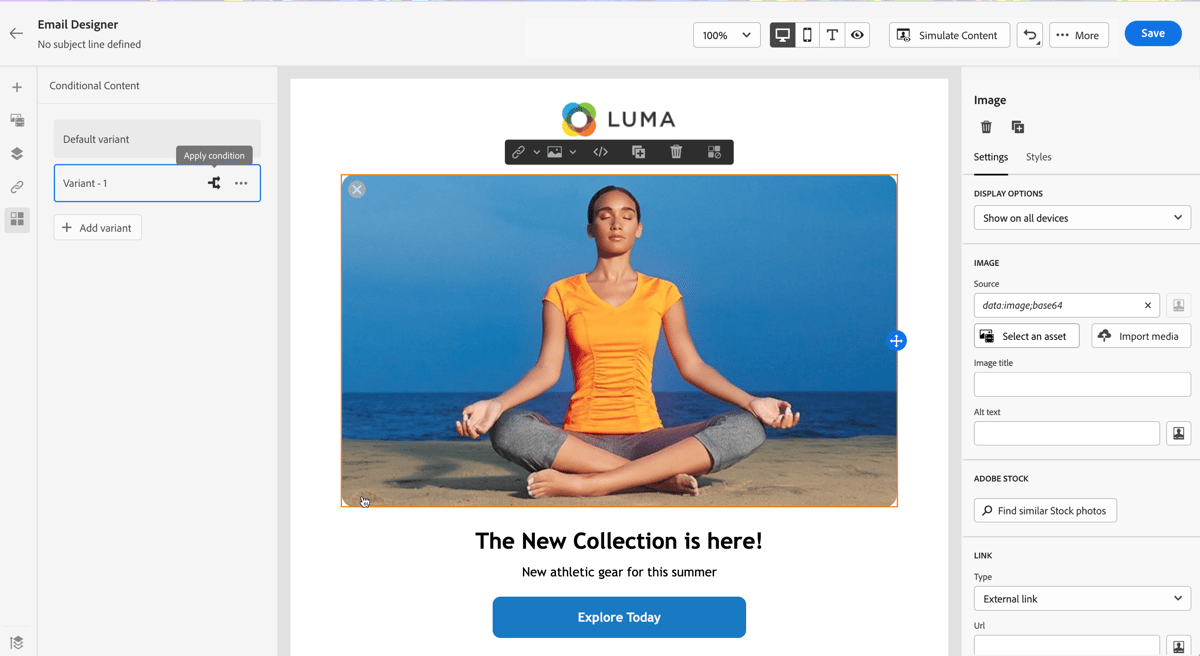The image size is (1200, 656).
Task: Save the email design
Action: click(1152, 32)
